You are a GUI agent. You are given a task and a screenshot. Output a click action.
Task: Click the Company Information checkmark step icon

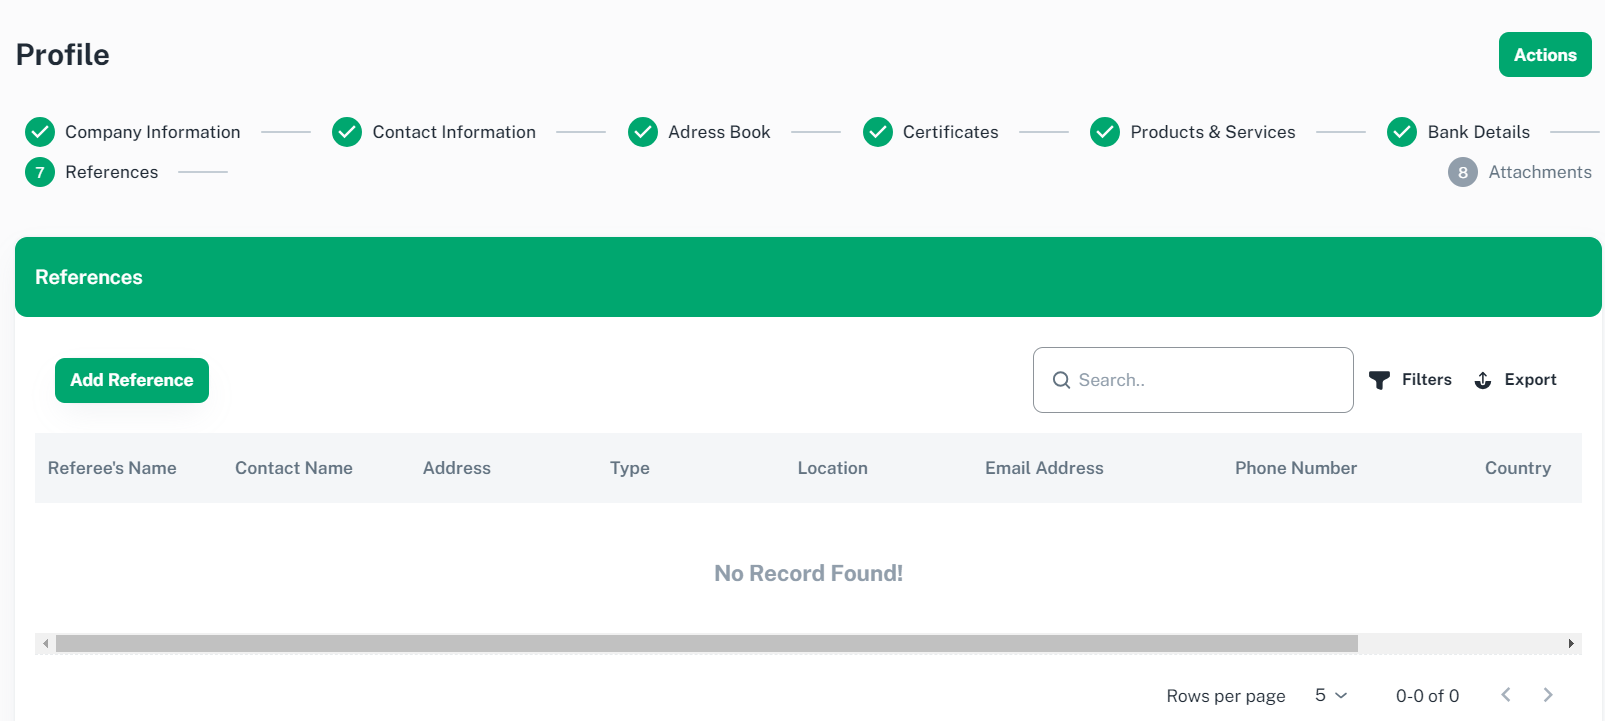pyautogui.click(x=40, y=132)
